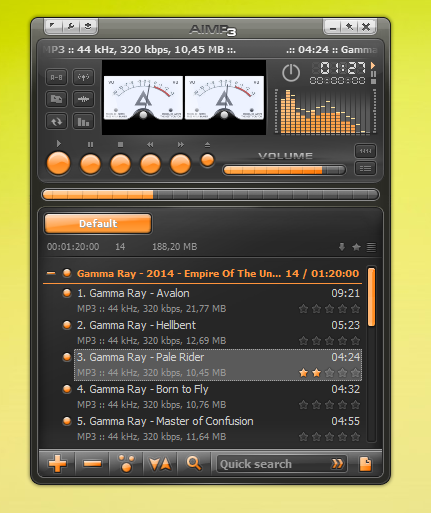
Task: Set third star rating for Pale Rider
Action: point(329,373)
